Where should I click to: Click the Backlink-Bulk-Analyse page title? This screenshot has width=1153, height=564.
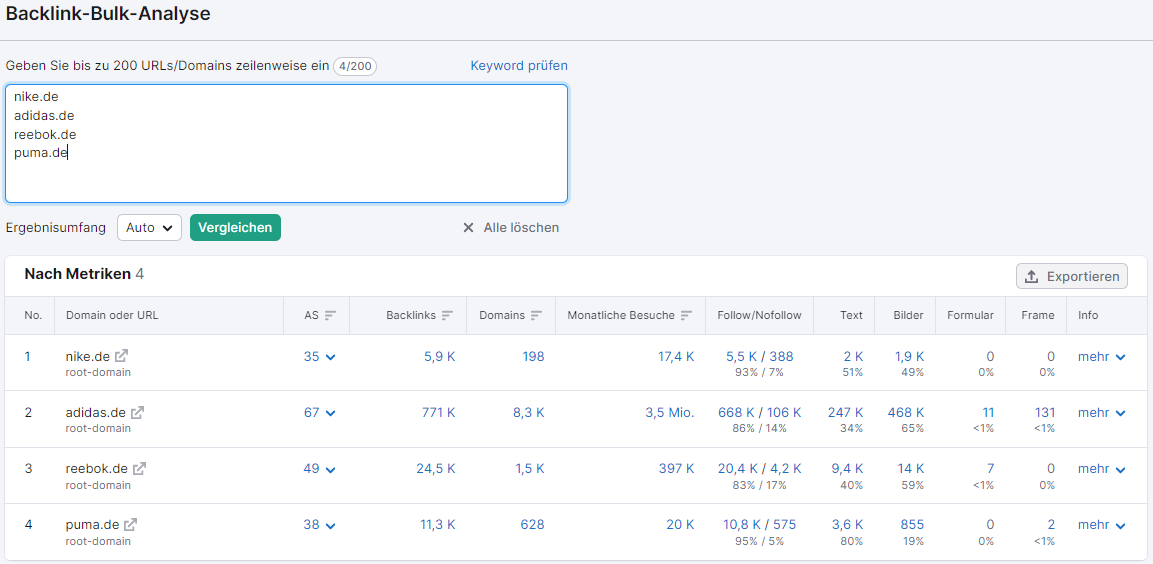(x=108, y=13)
